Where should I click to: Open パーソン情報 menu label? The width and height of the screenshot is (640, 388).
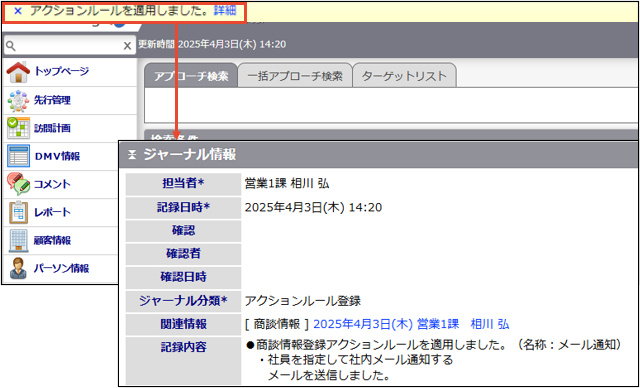click(62, 268)
